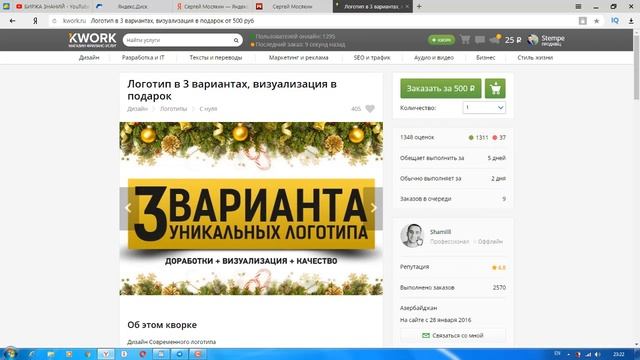Click the search magnifier icon
The image size is (640, 360).
click(x=236, y=40)
